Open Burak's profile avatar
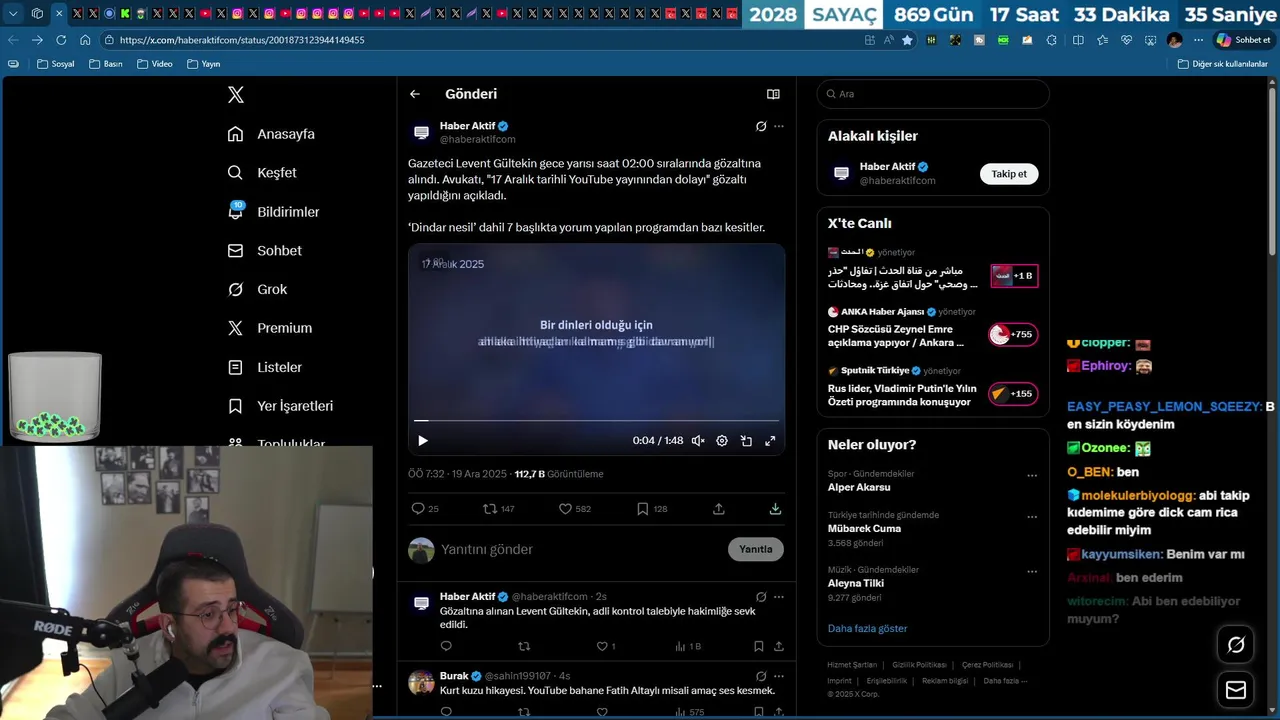Image resolution: width=1280 pixels, height=720 pixels. pos(421,683)
